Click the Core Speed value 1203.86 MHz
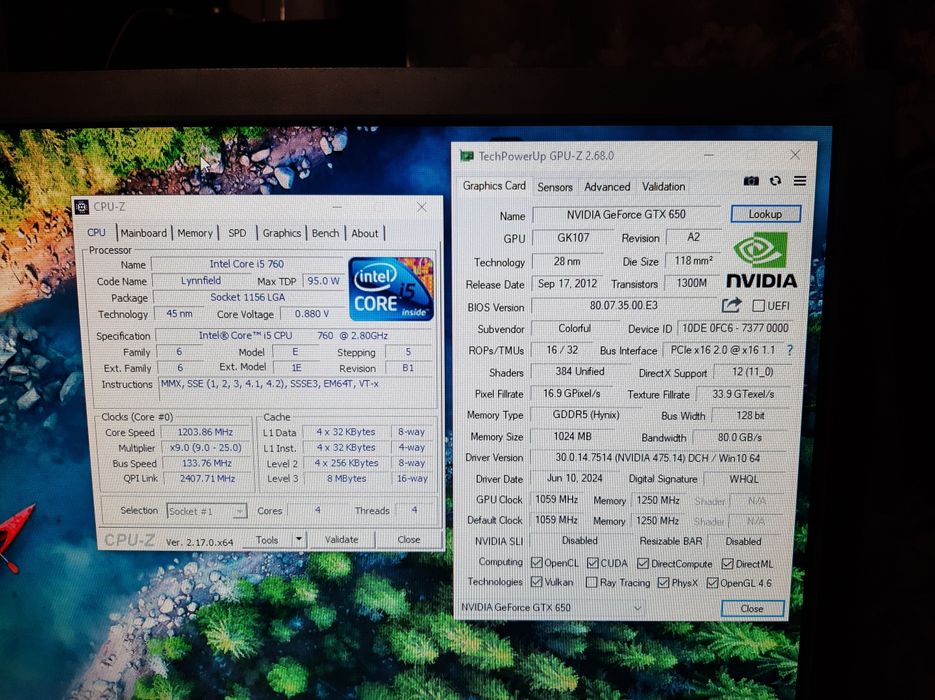935x700 pixels. (205, 432)
